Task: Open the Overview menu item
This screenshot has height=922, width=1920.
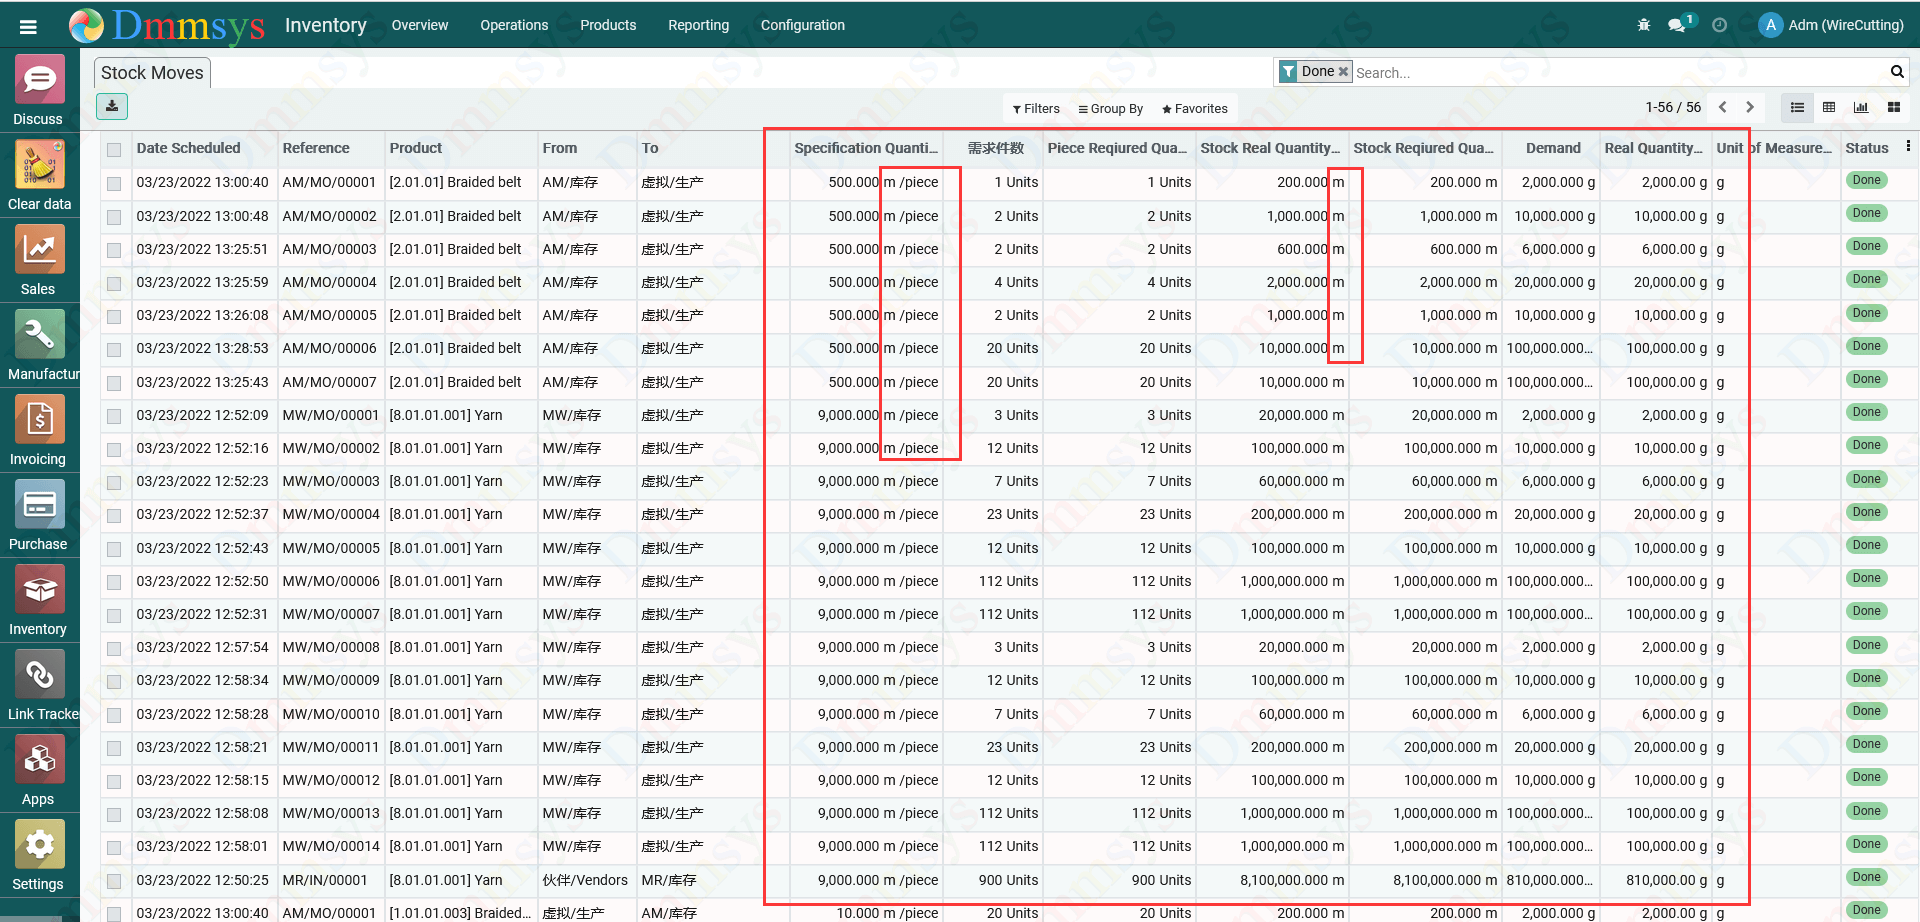Action: [420, 25]
